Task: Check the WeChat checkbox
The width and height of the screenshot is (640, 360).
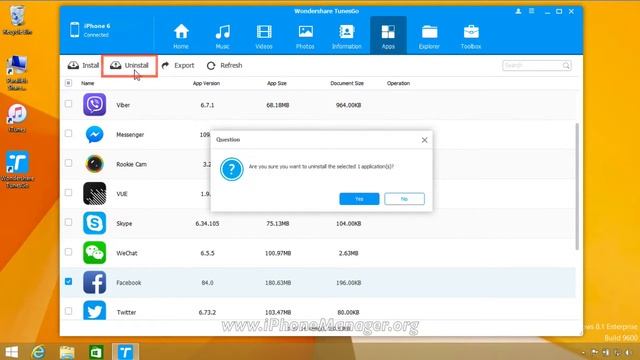Action: [68, 252]
